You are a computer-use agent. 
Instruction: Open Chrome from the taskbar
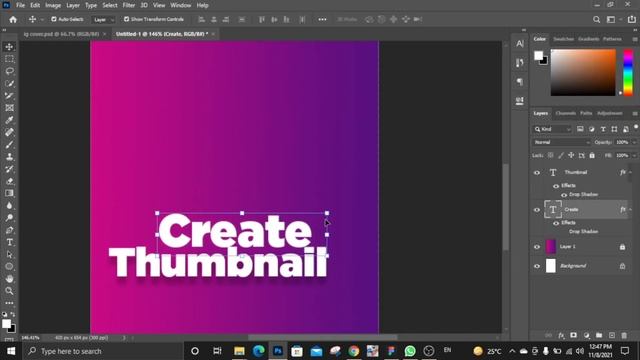point(353,351)
